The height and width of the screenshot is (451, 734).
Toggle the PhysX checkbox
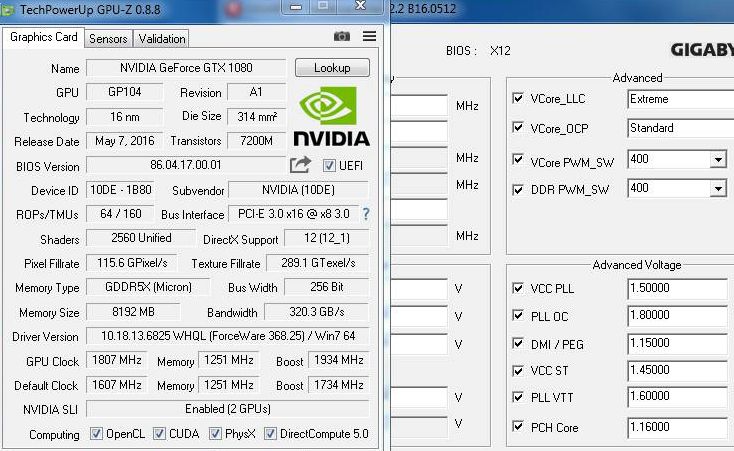tap(215, 434)
